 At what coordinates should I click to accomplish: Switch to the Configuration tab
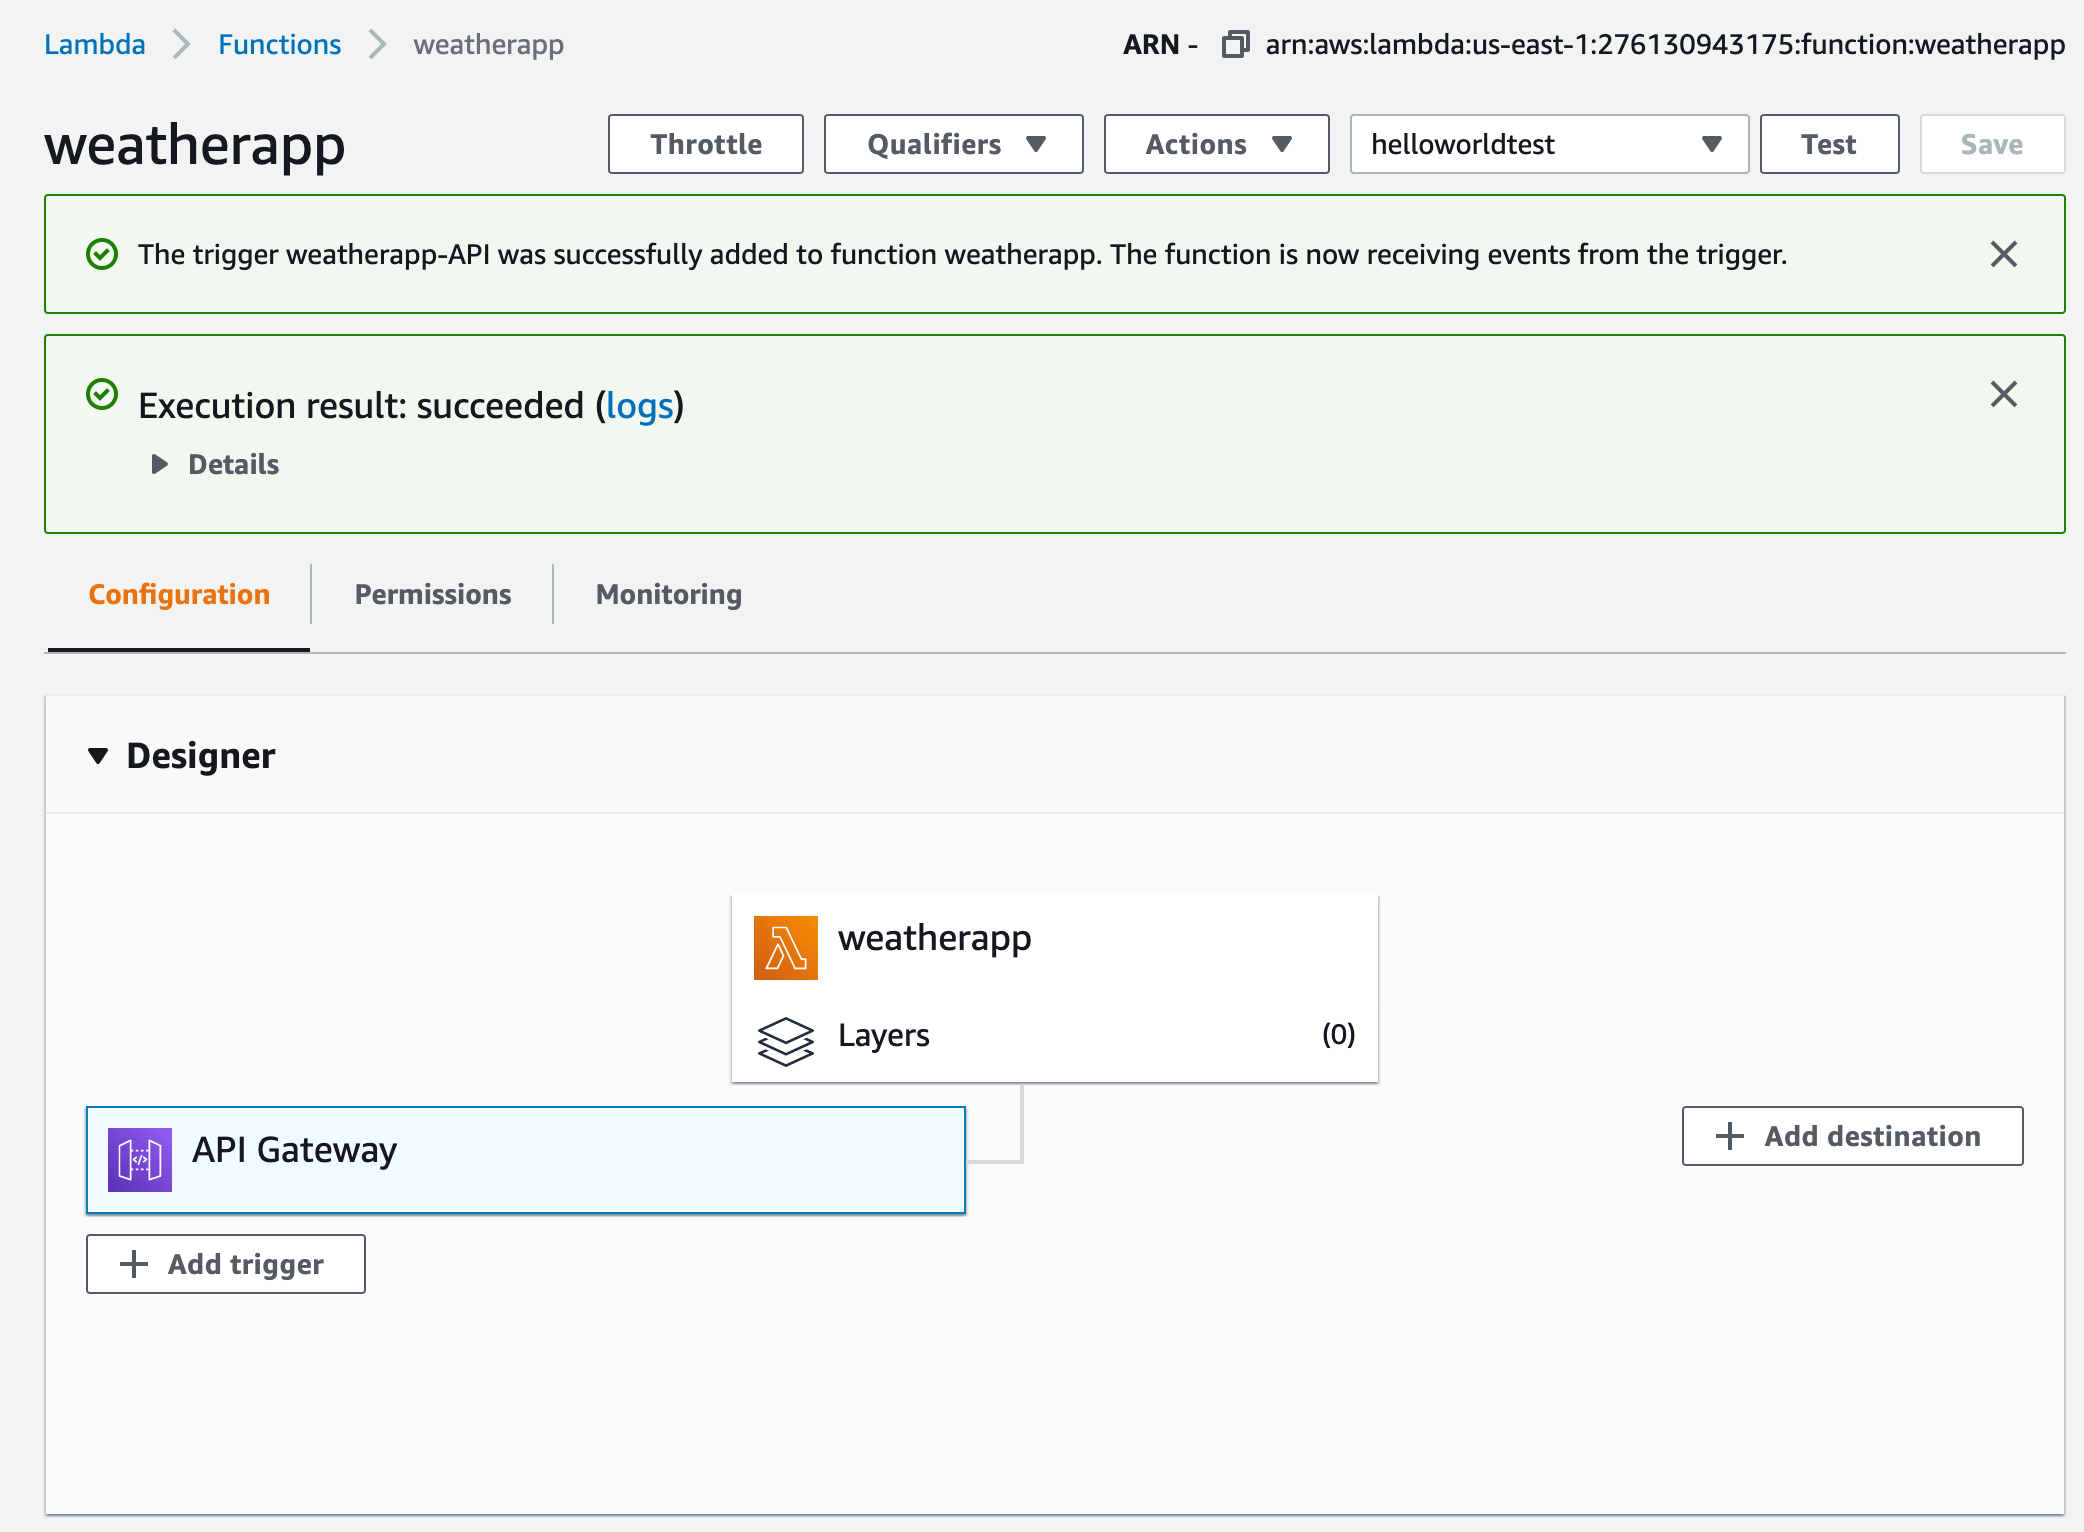pyautogui.click(x=178, y=594)
